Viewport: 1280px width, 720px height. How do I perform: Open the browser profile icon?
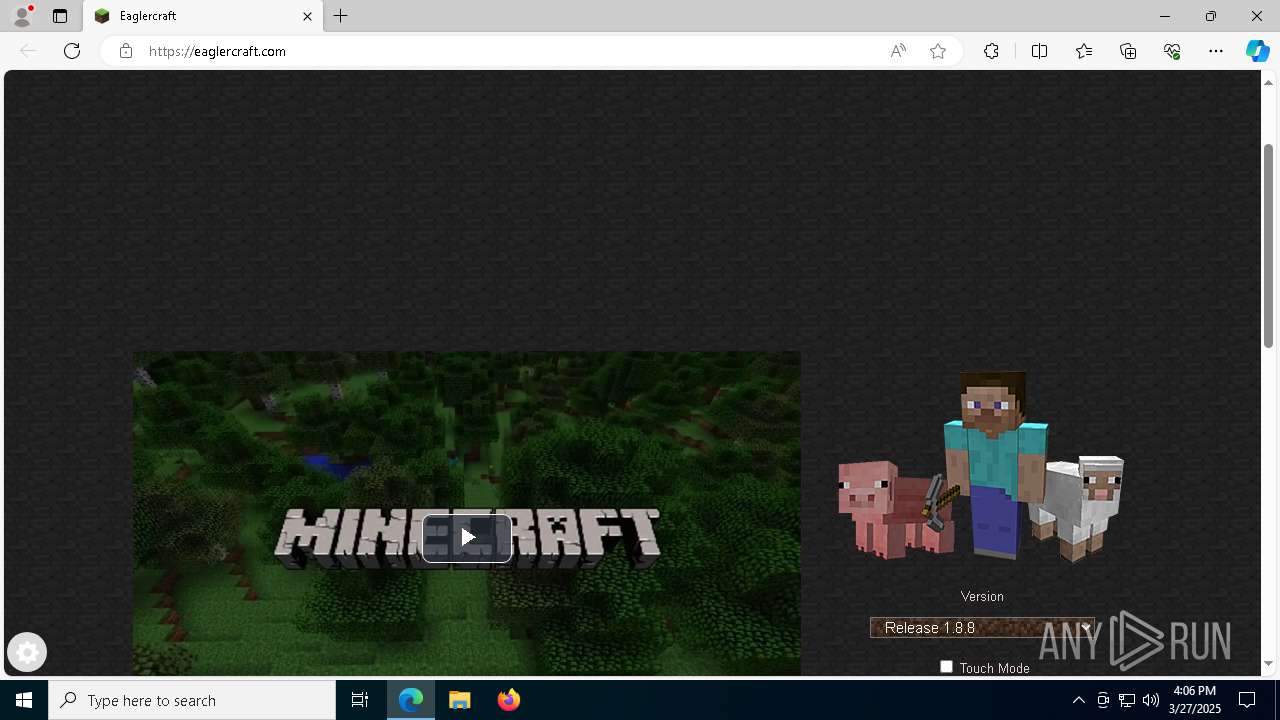(22, 16)
